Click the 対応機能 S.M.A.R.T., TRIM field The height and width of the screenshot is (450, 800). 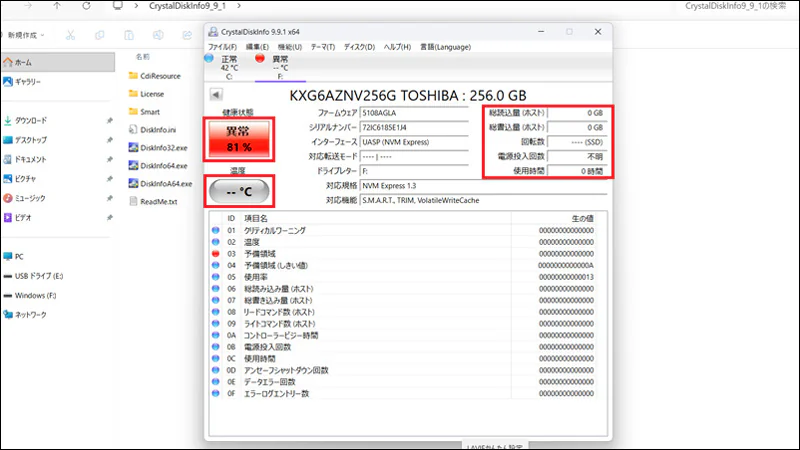[483, 201]
